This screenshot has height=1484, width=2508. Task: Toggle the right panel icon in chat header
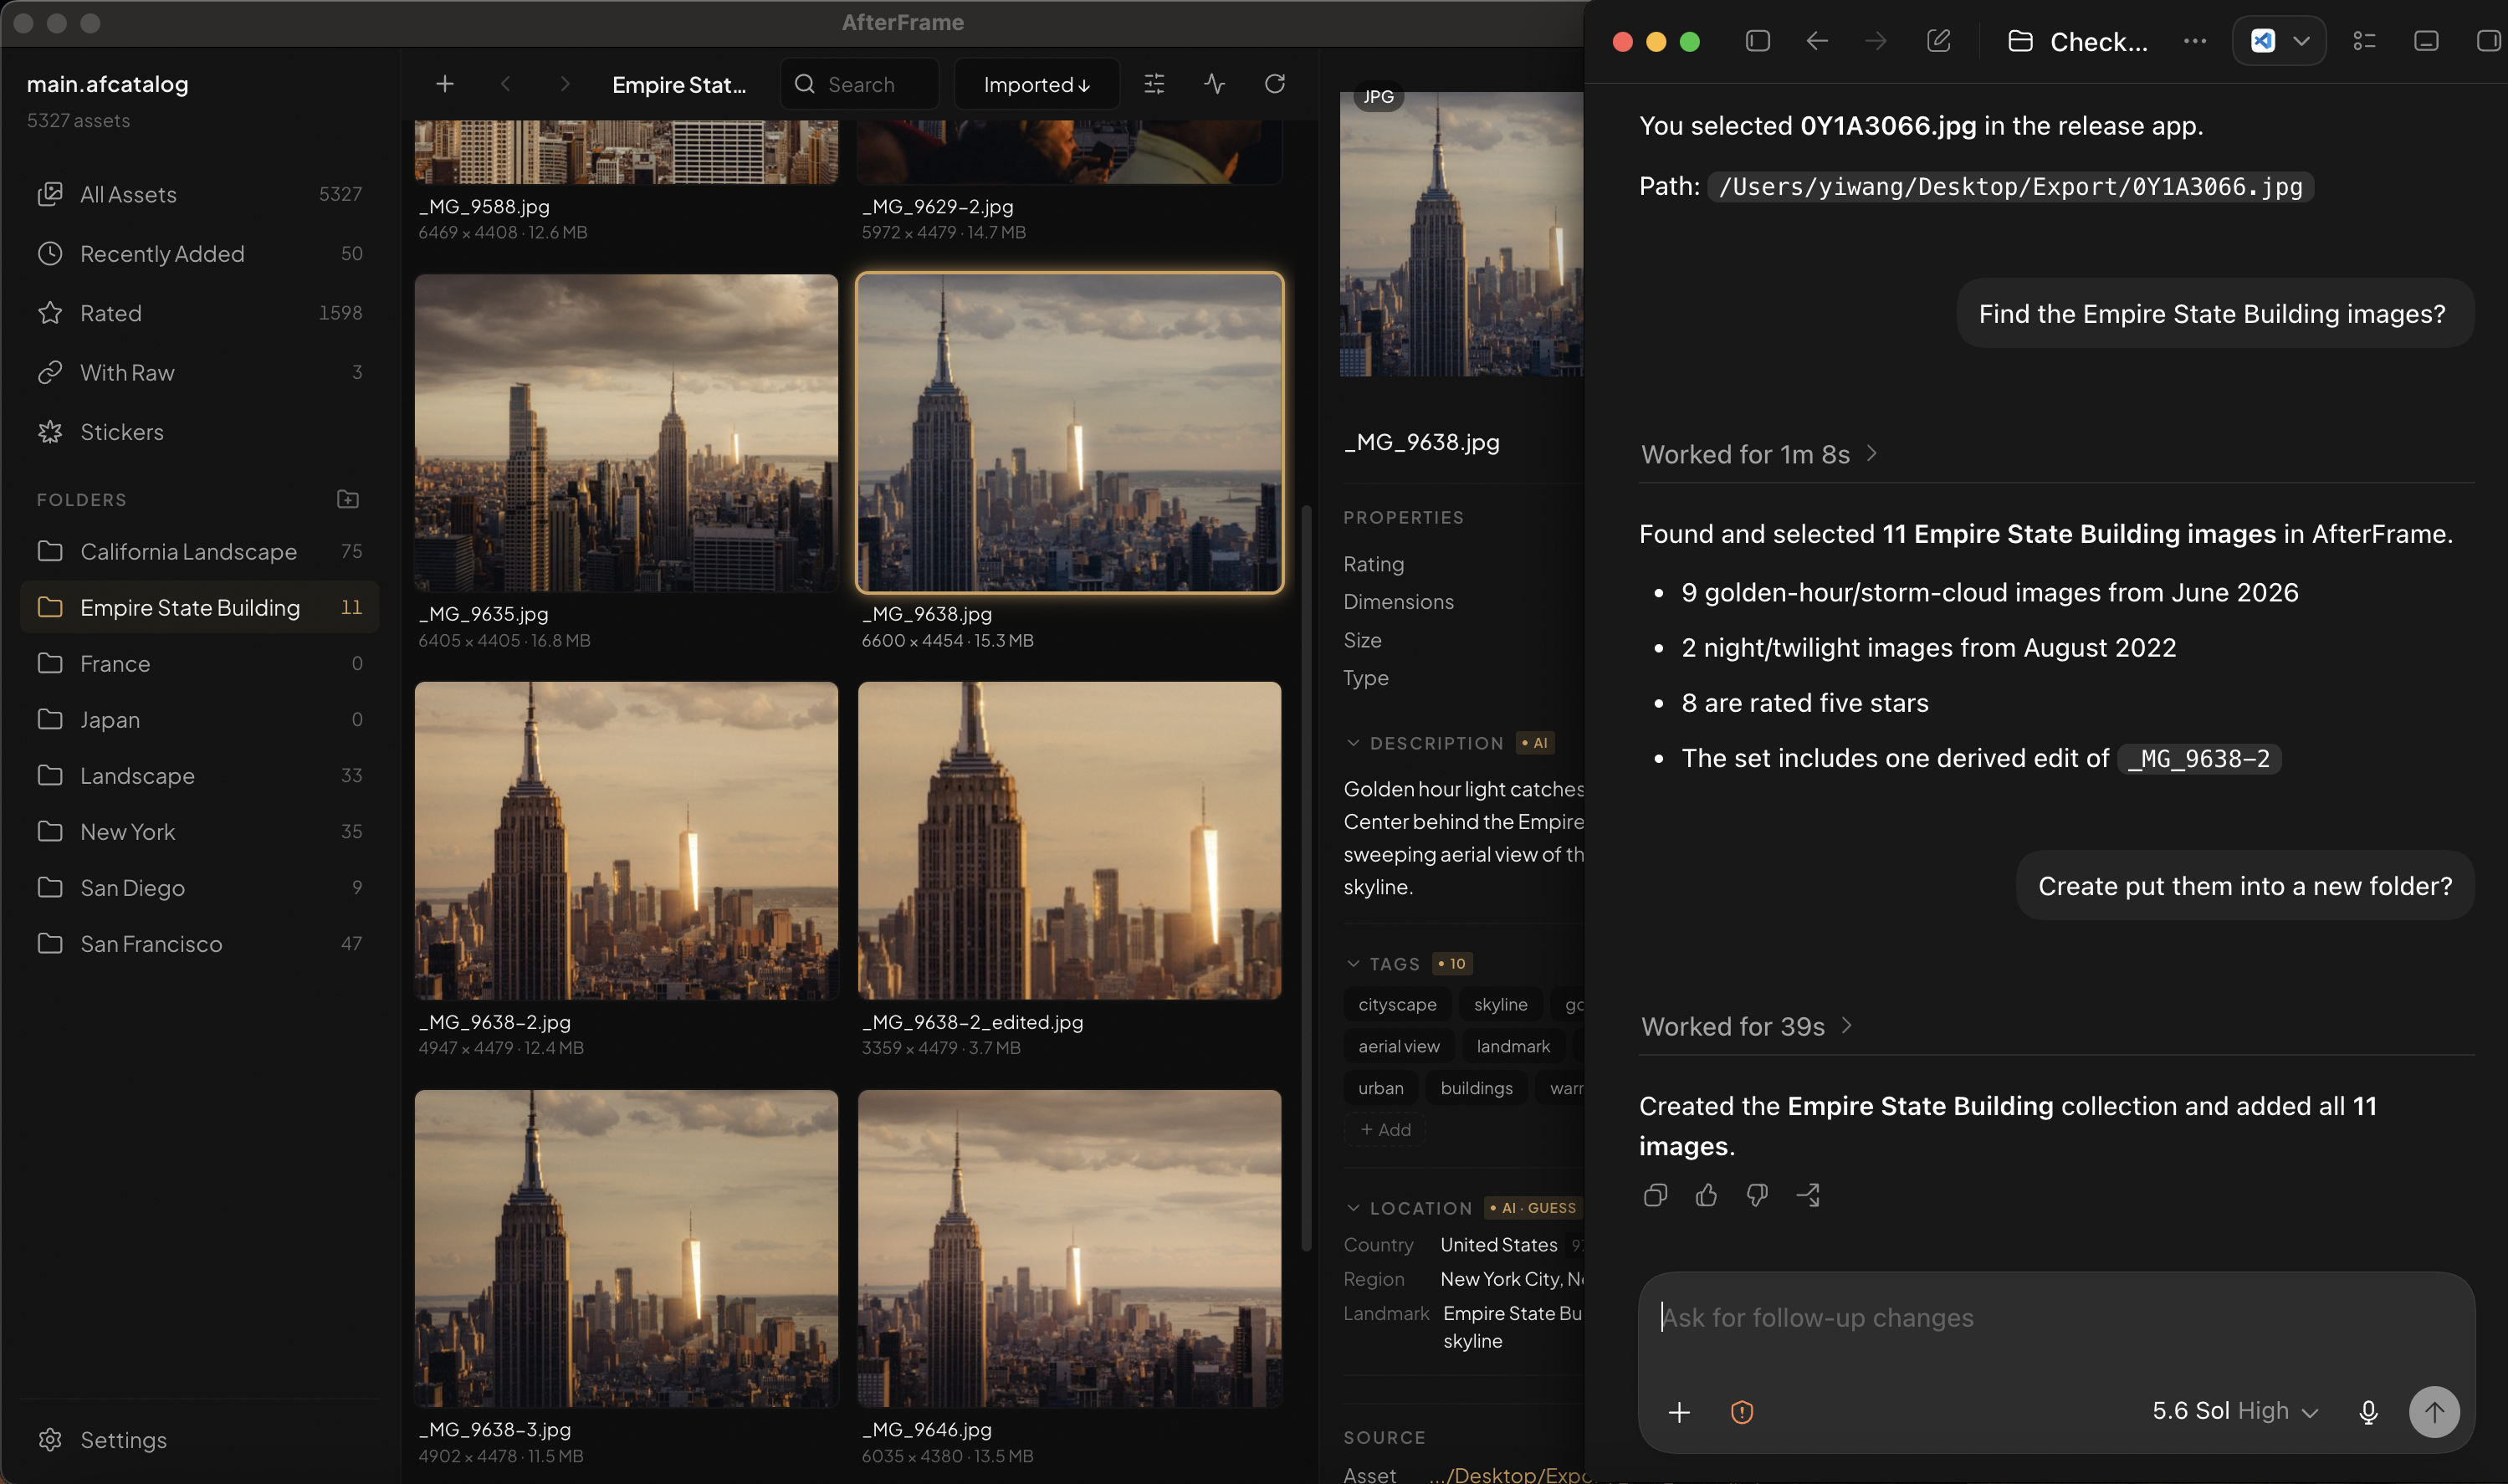coord(2487,41)
